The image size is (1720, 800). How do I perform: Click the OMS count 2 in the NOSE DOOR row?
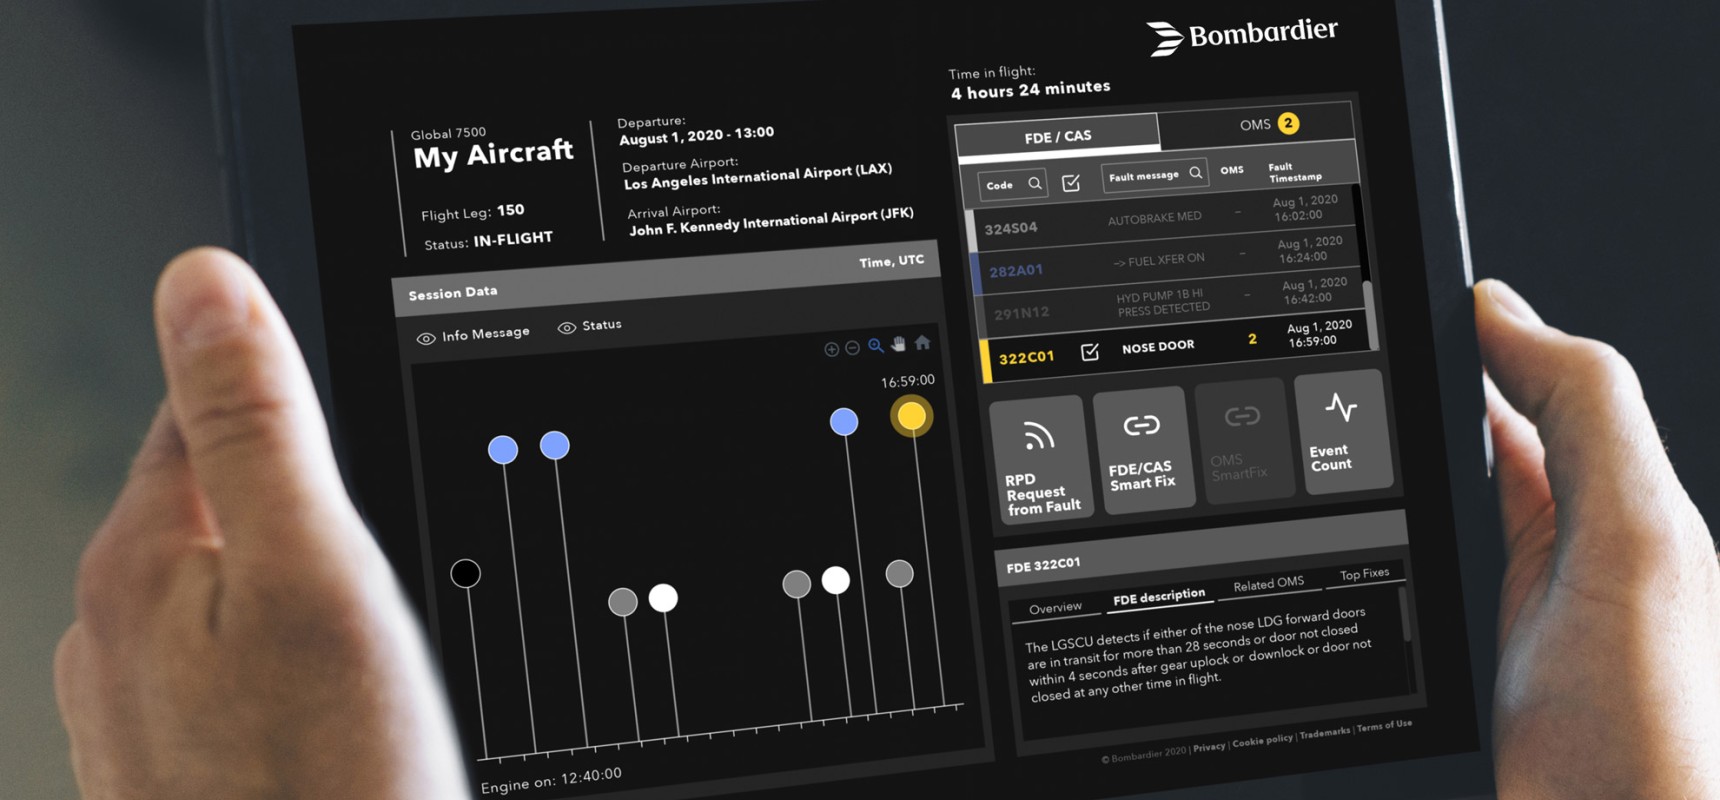[x=1252, y=339]
